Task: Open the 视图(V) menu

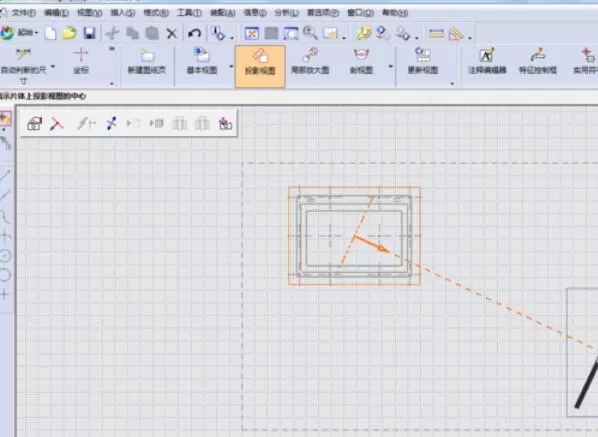Action: tap(89, 13)
